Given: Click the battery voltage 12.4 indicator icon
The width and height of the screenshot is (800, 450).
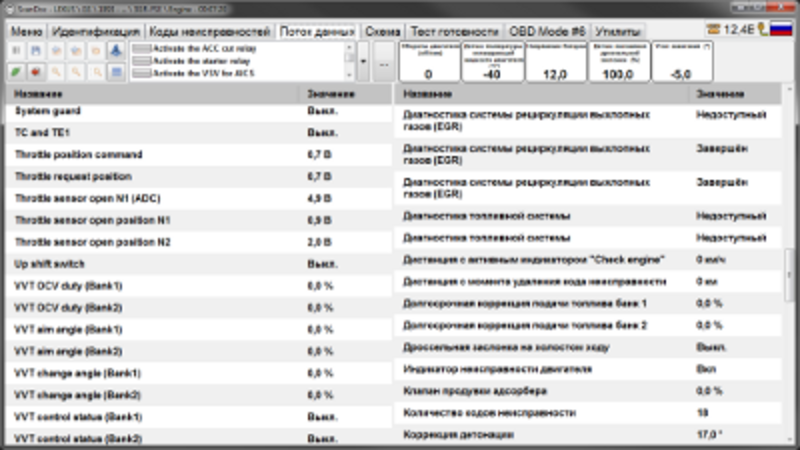Looking at the screenshot, I should [x=744, y=30].
